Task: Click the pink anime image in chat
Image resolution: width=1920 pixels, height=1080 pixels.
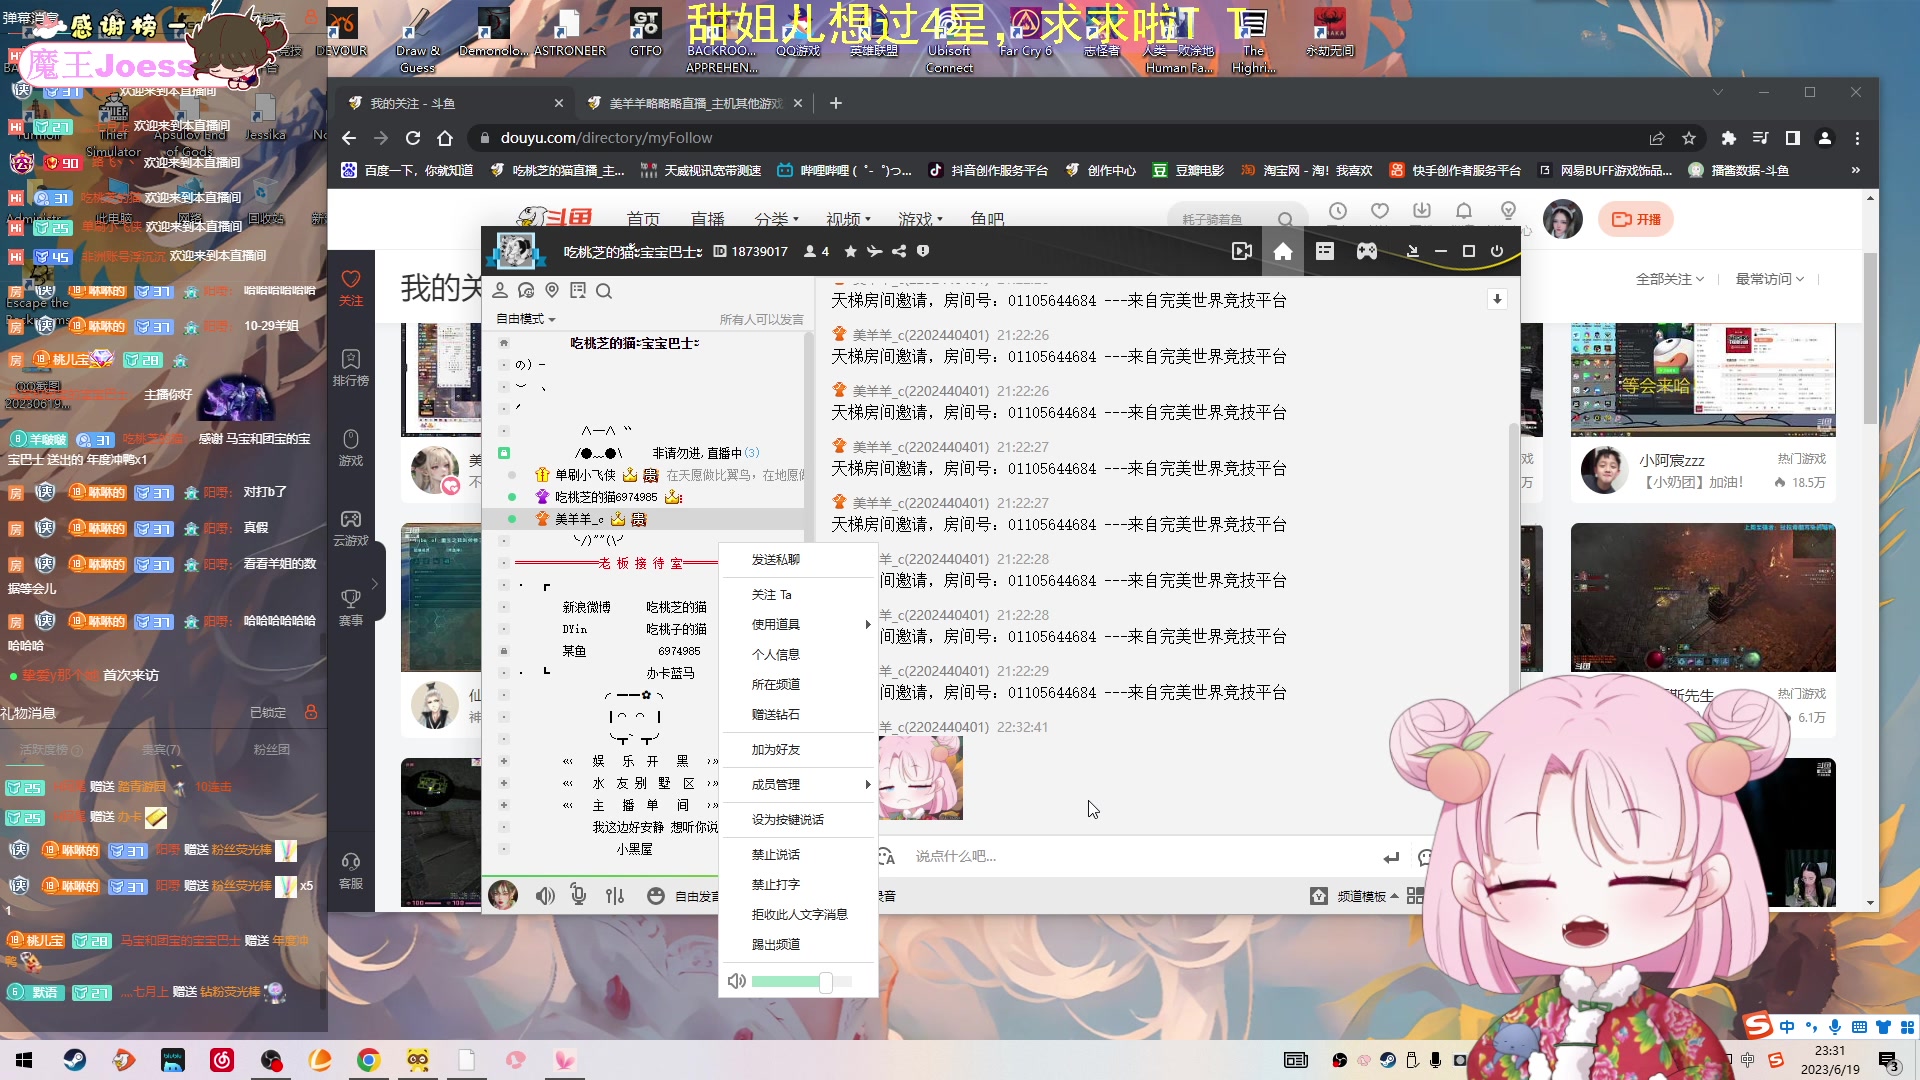Action: click(920, 778)
